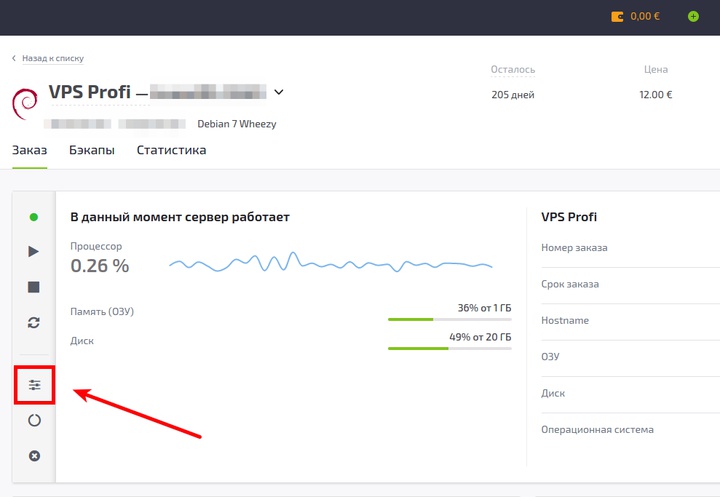Click the ОЗУ row in details panel
The height and width of the screenshot is (497, 720).
pos(630,357)
